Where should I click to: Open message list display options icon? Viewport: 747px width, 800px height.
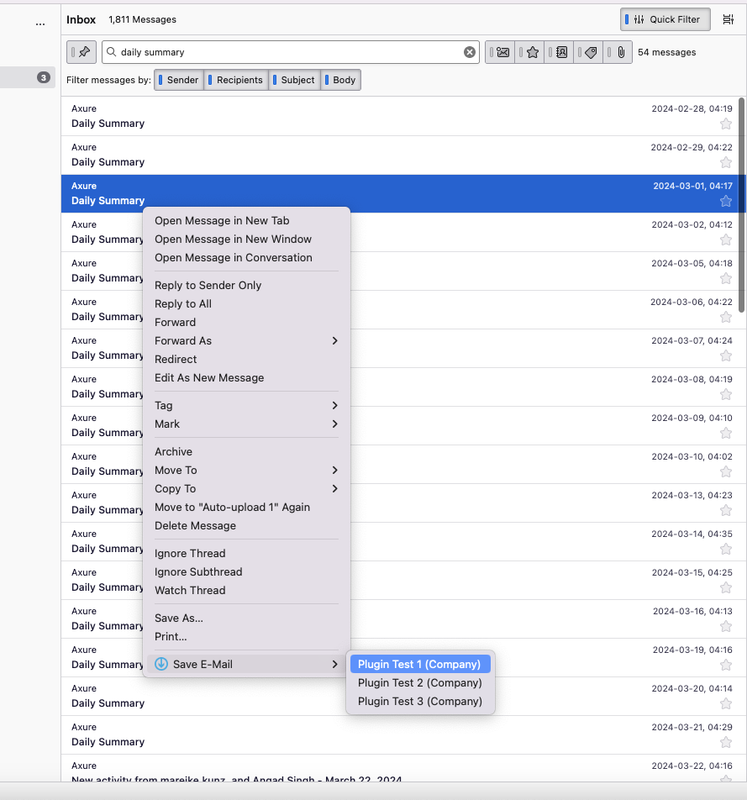tap(728, 19)
